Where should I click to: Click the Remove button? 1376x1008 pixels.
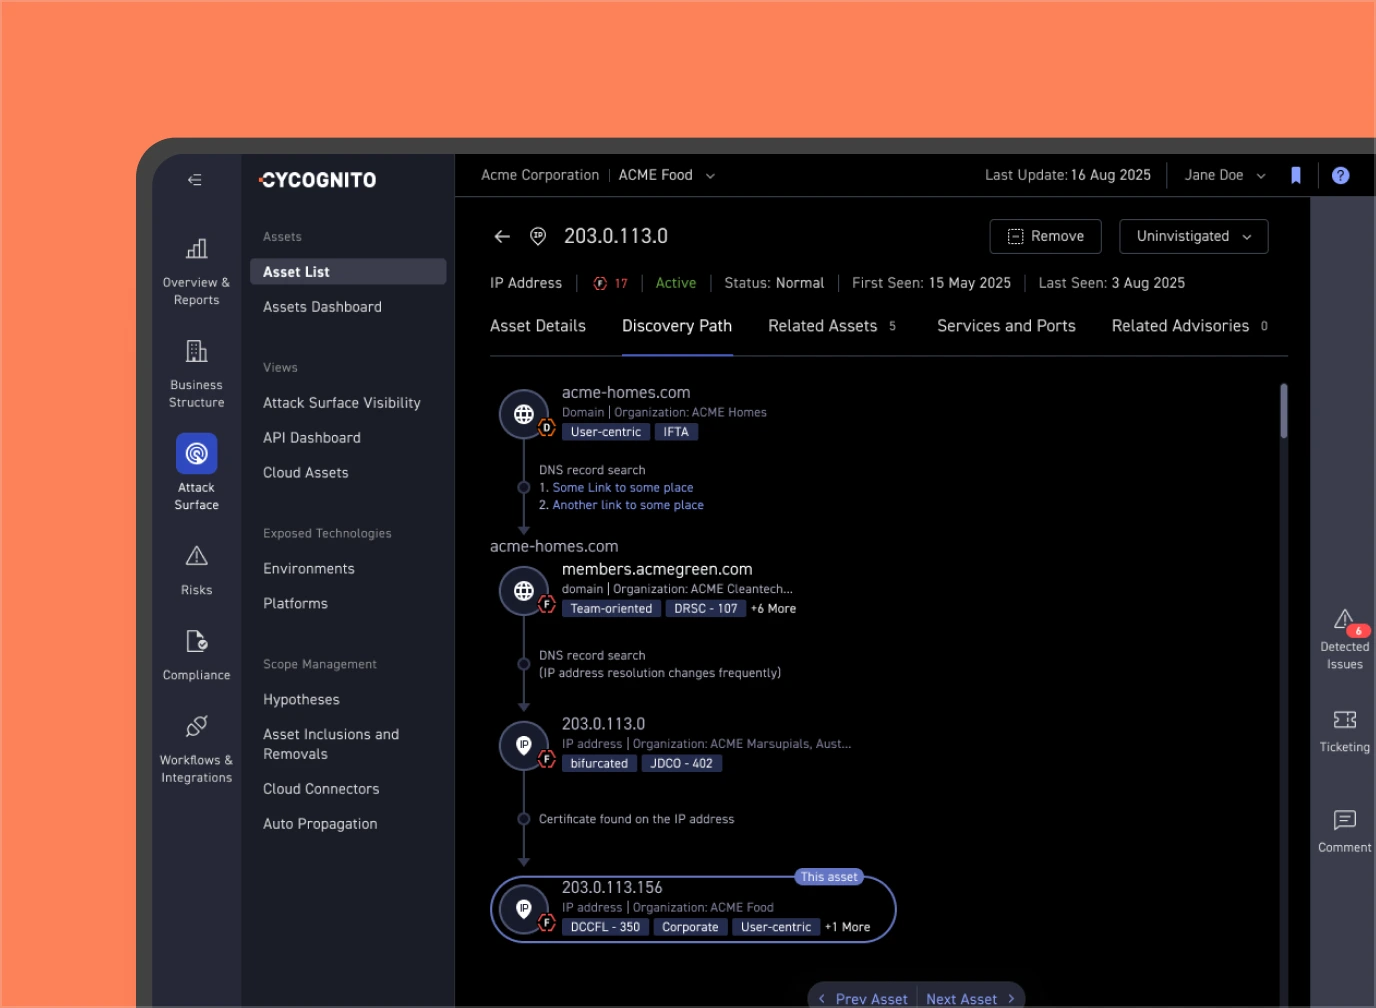click(1045, 237)
